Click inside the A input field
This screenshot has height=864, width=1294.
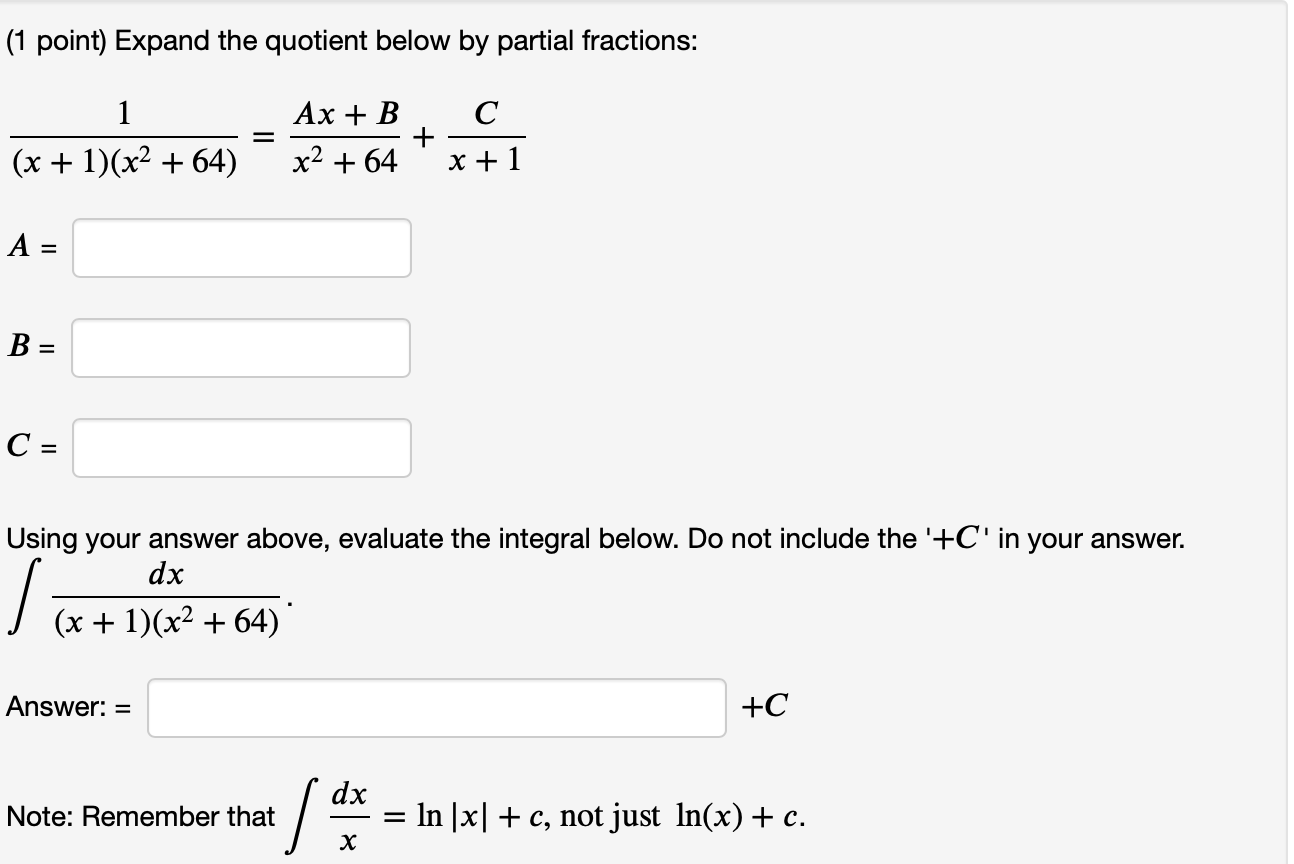(x=240, y=248)
